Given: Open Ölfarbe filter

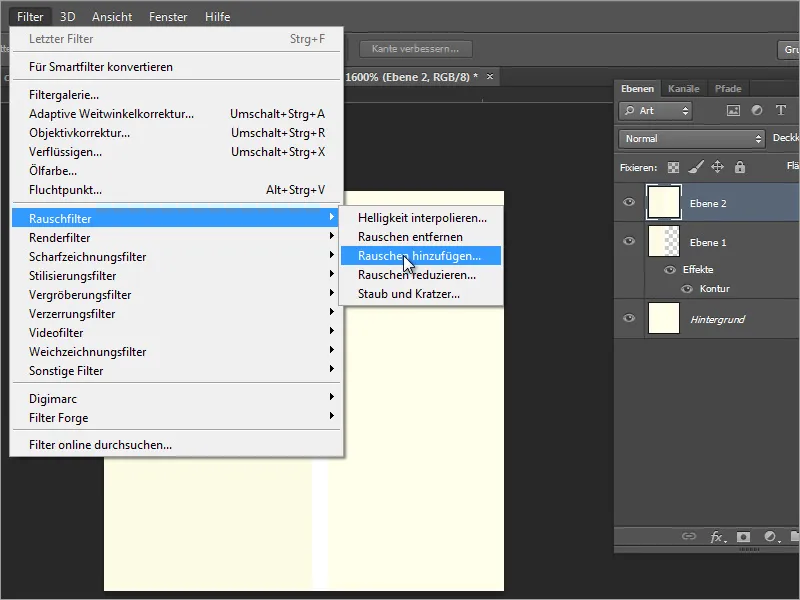Looking at the screenshot, I should (x=176, y=171).
